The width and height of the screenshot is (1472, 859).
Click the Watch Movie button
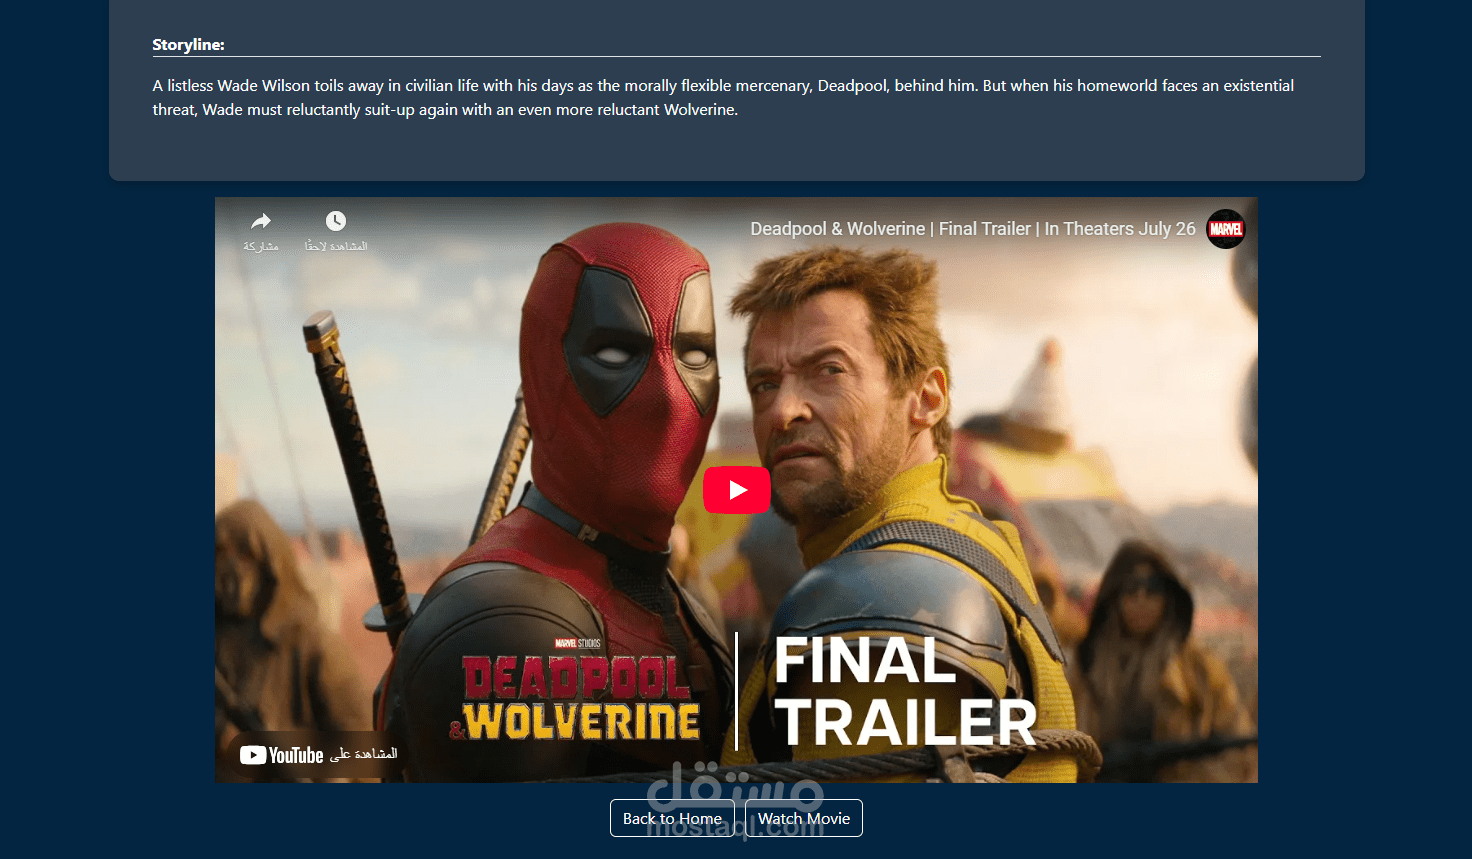[804, 818]
